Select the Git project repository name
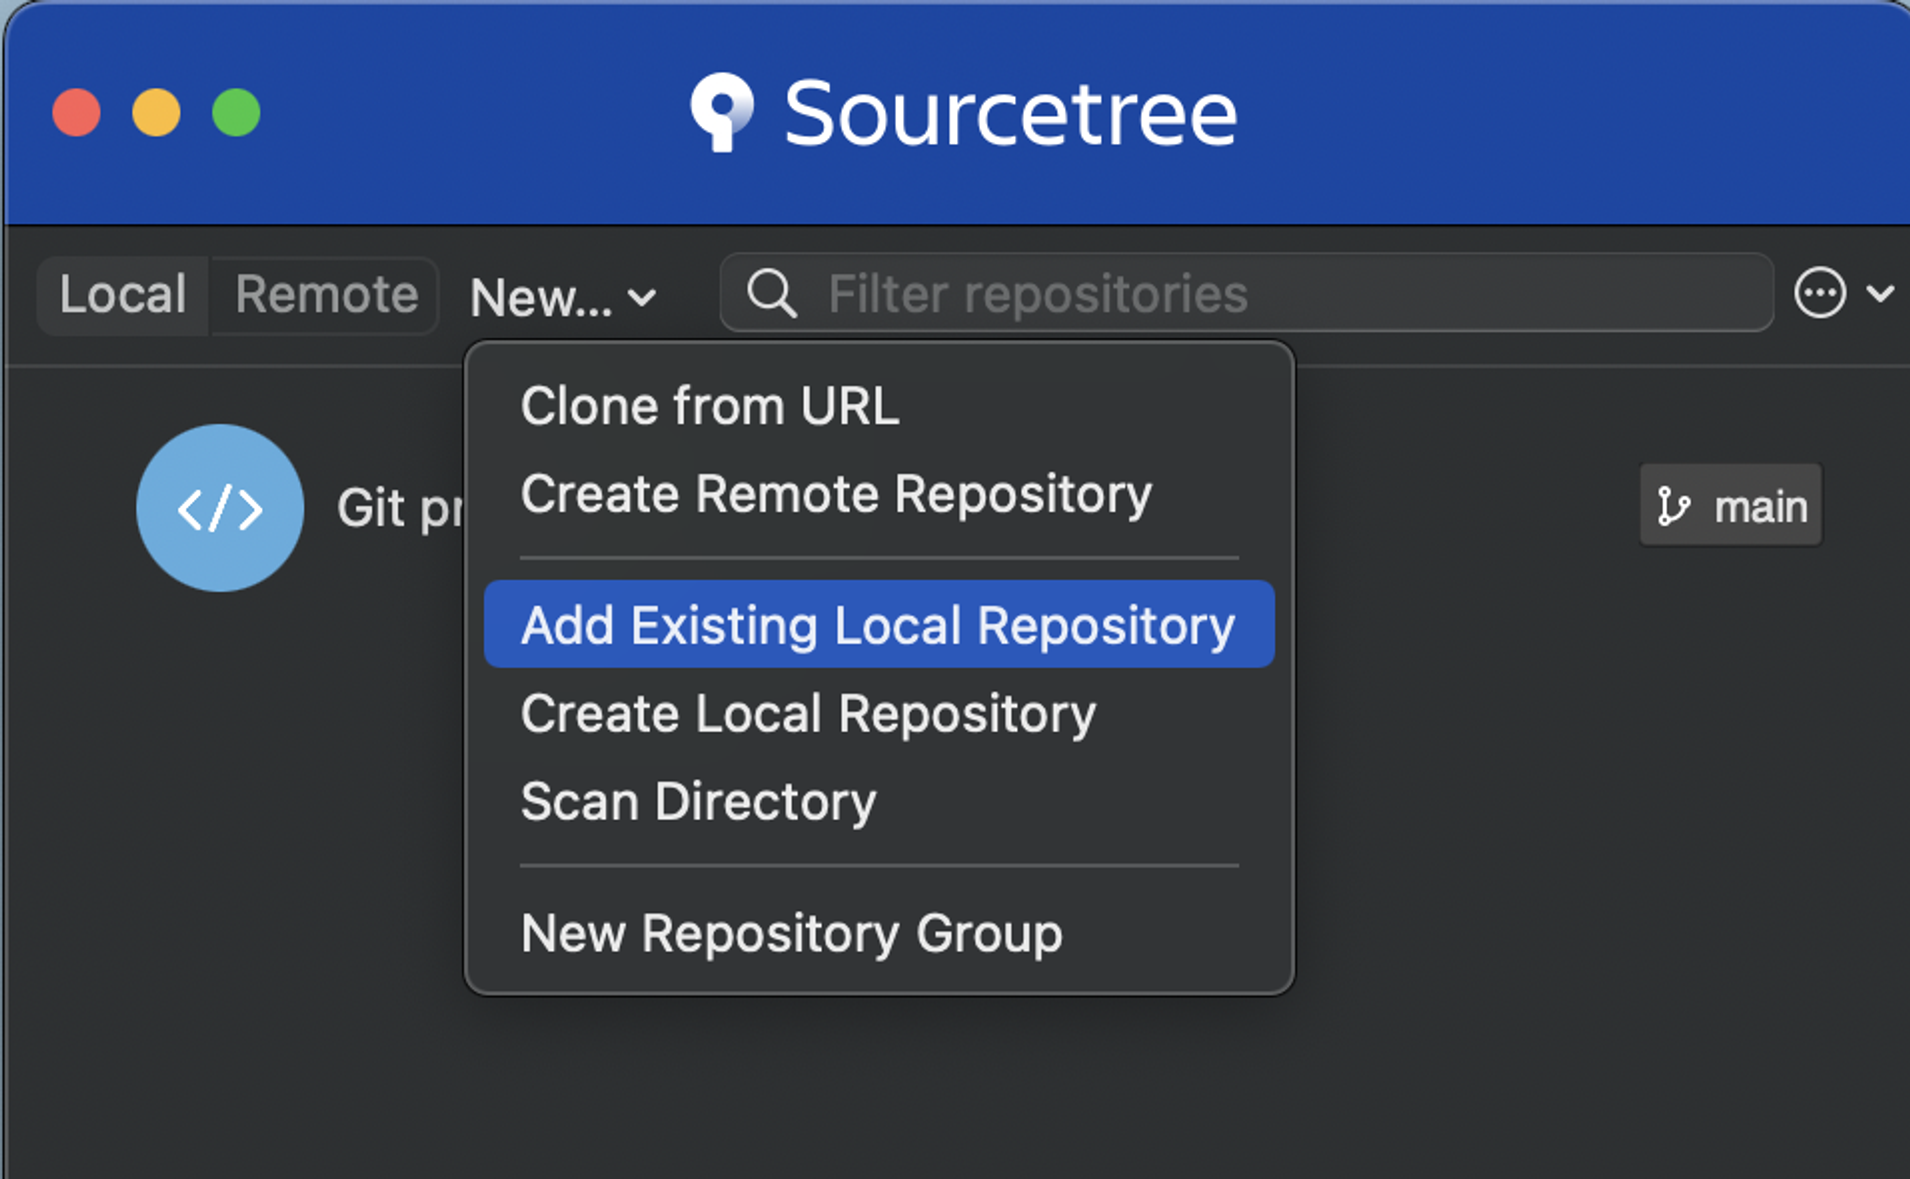This screenshot has height=1179, width=1910. pos(400,508)
